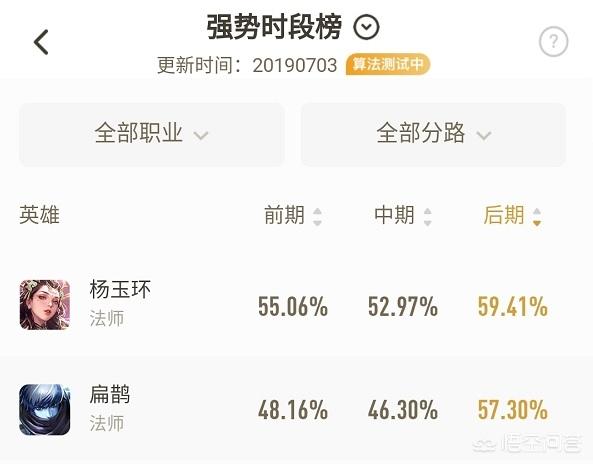Tap 扁鹊 hero avatar
The height and width of the screenshot is (464, 593).
45,410
